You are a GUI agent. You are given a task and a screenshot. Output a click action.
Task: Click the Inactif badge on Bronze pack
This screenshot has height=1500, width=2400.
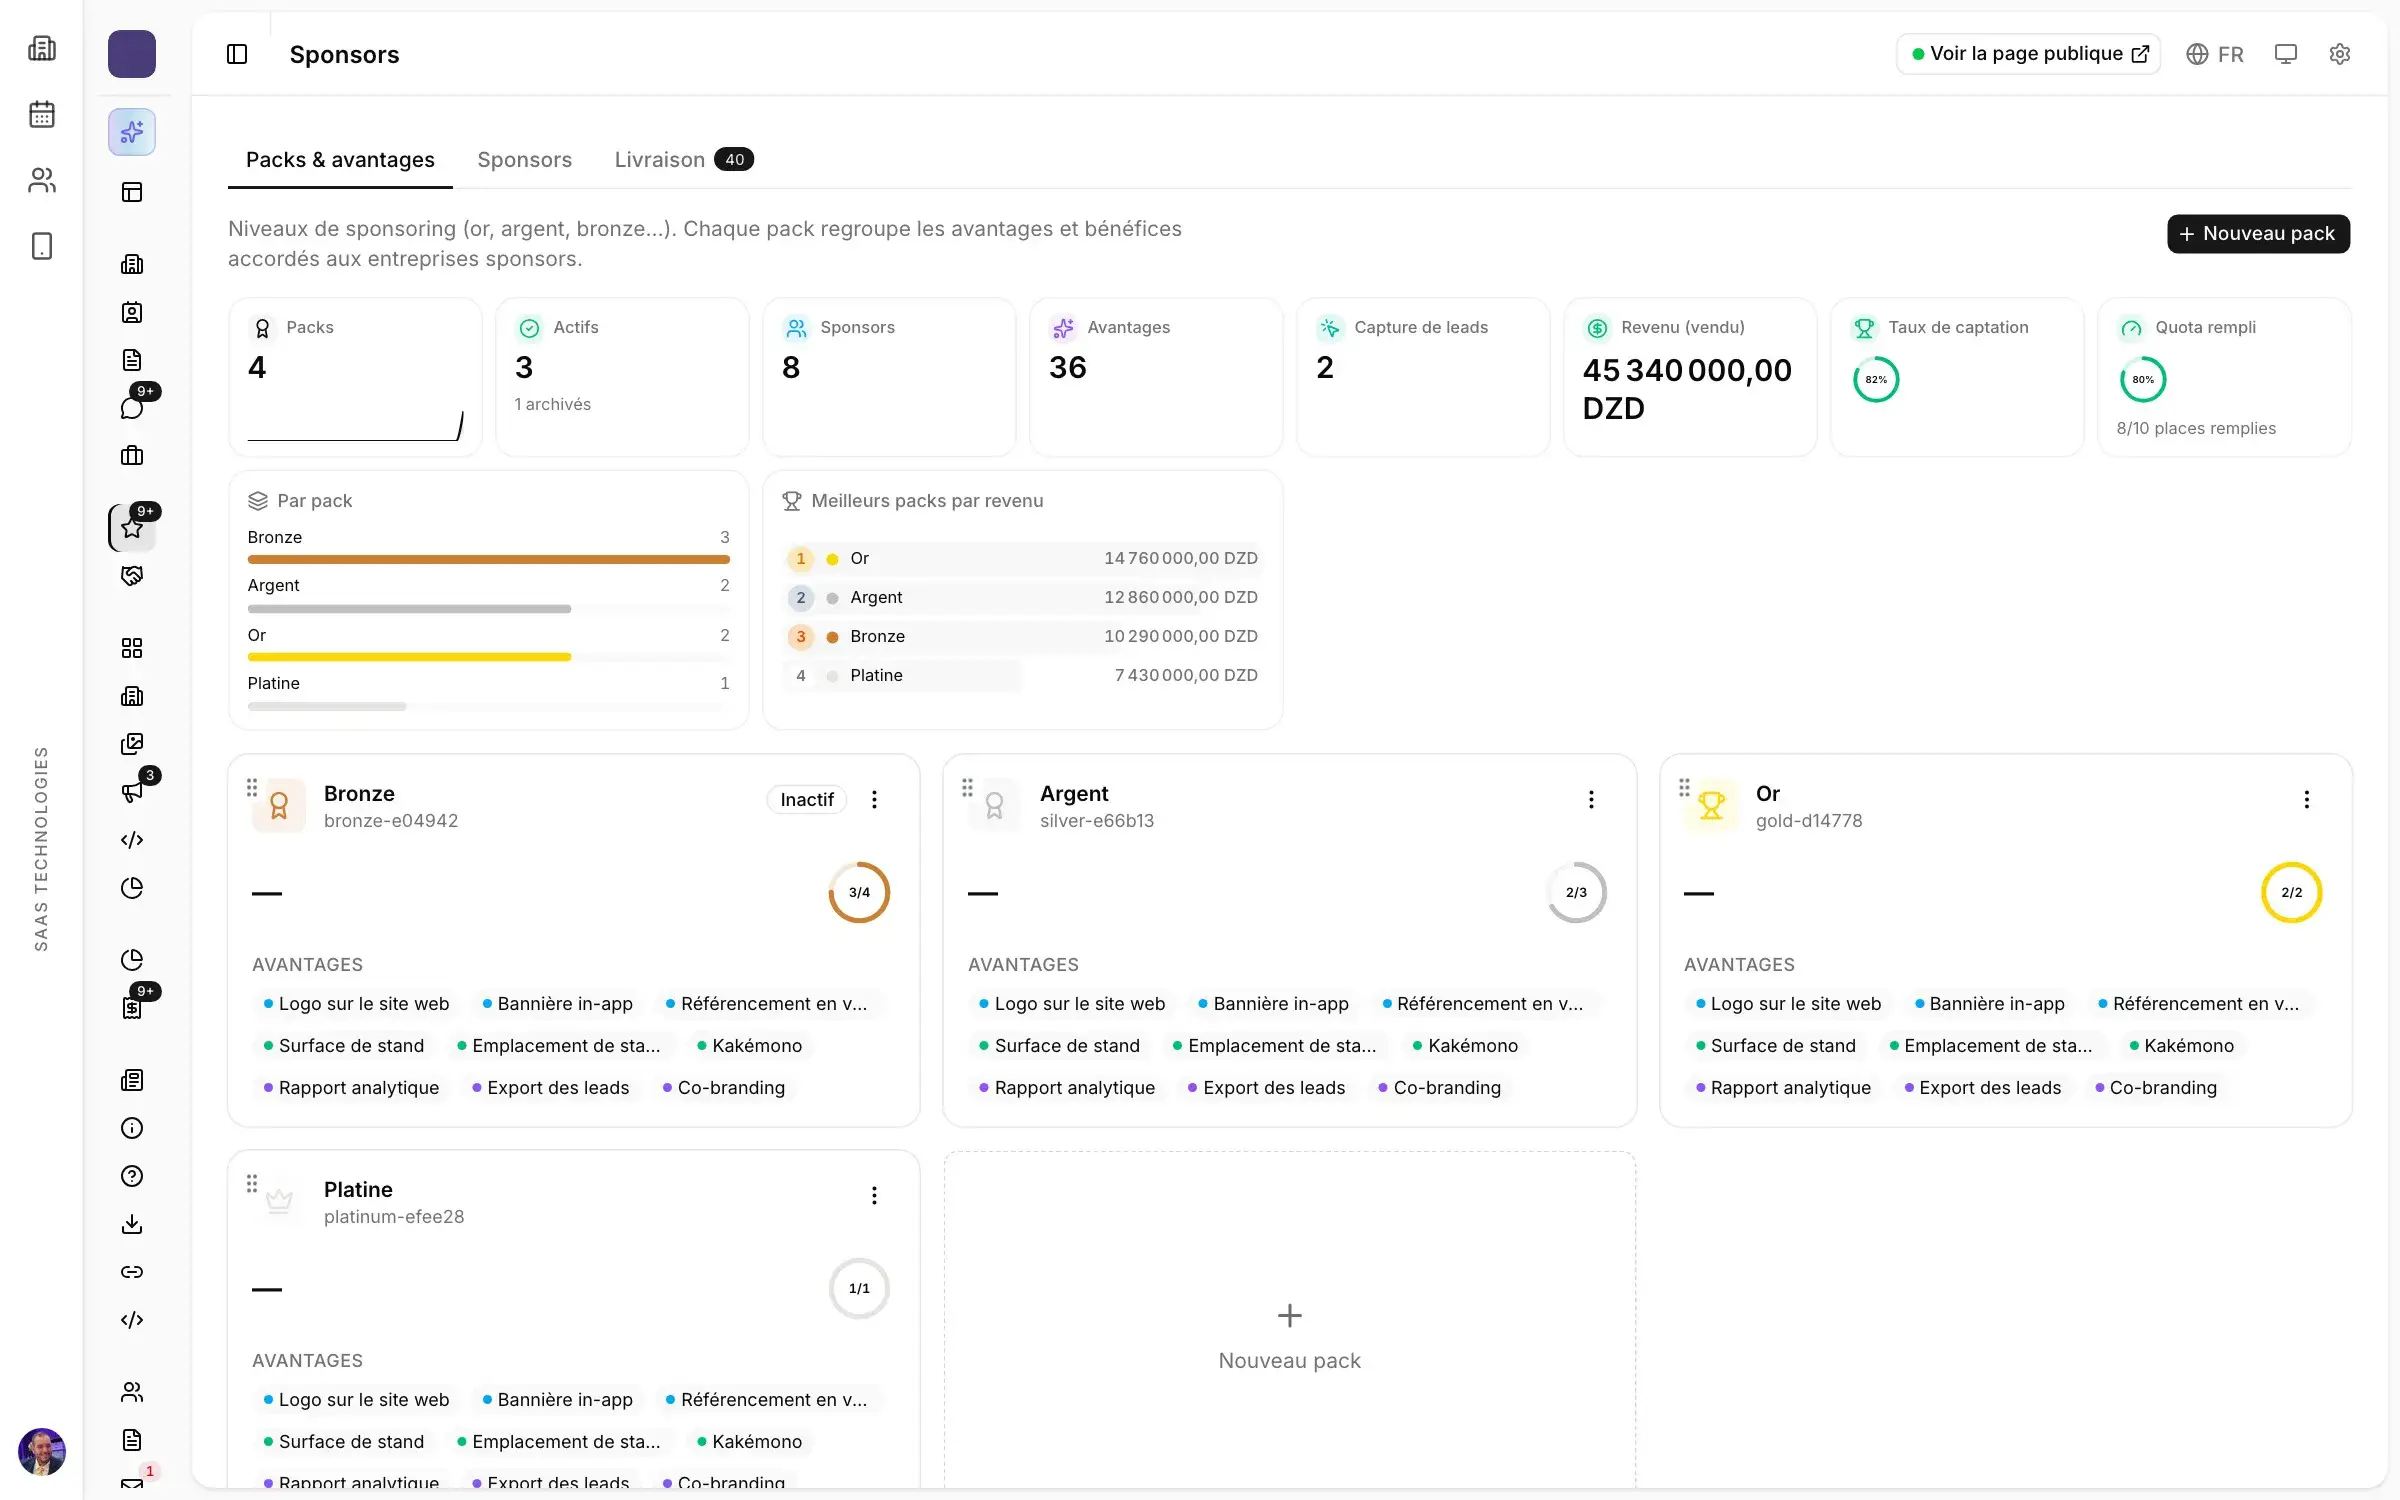tap(806, 799)
